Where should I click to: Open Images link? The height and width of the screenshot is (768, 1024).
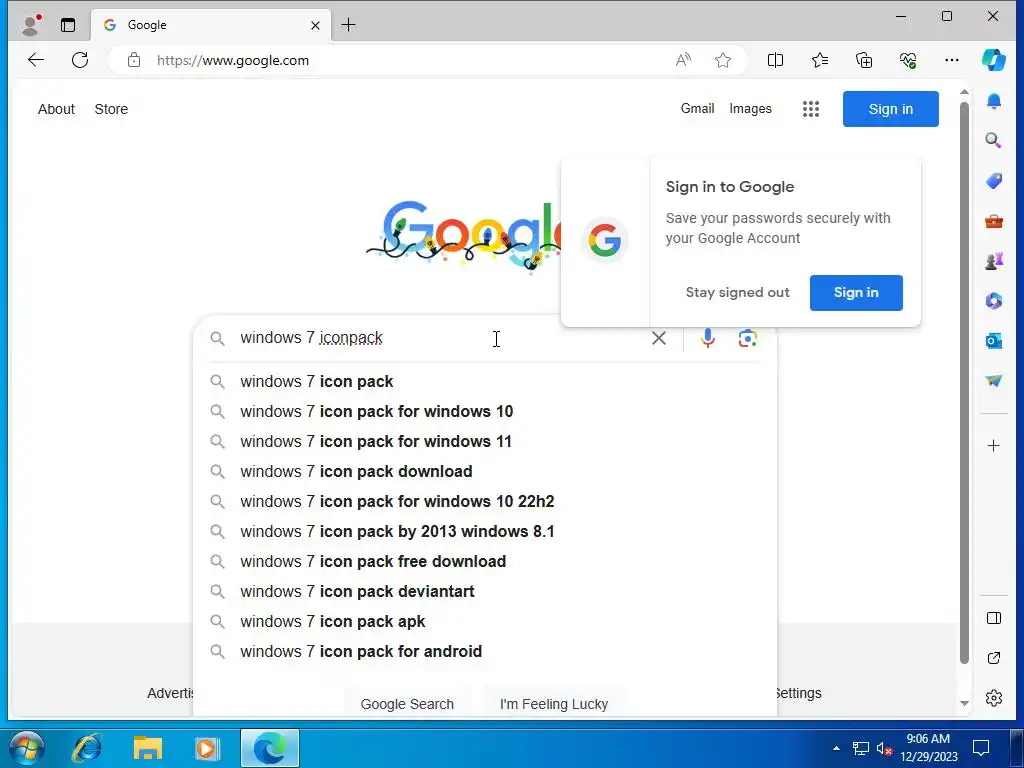(750, 108)
